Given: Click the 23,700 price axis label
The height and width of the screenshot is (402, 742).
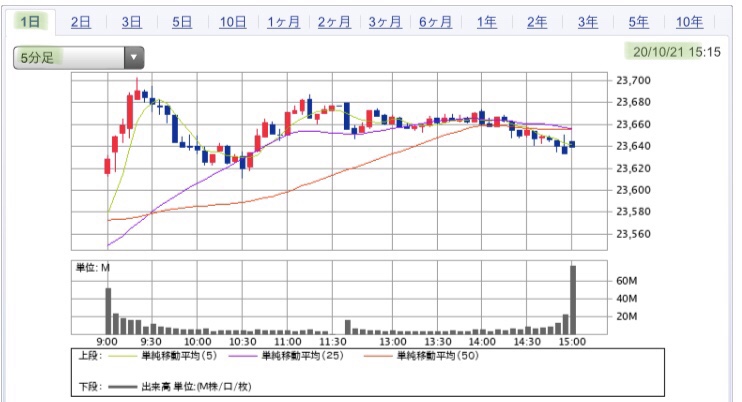Looking at the screenshot, I should coord(633,80).
